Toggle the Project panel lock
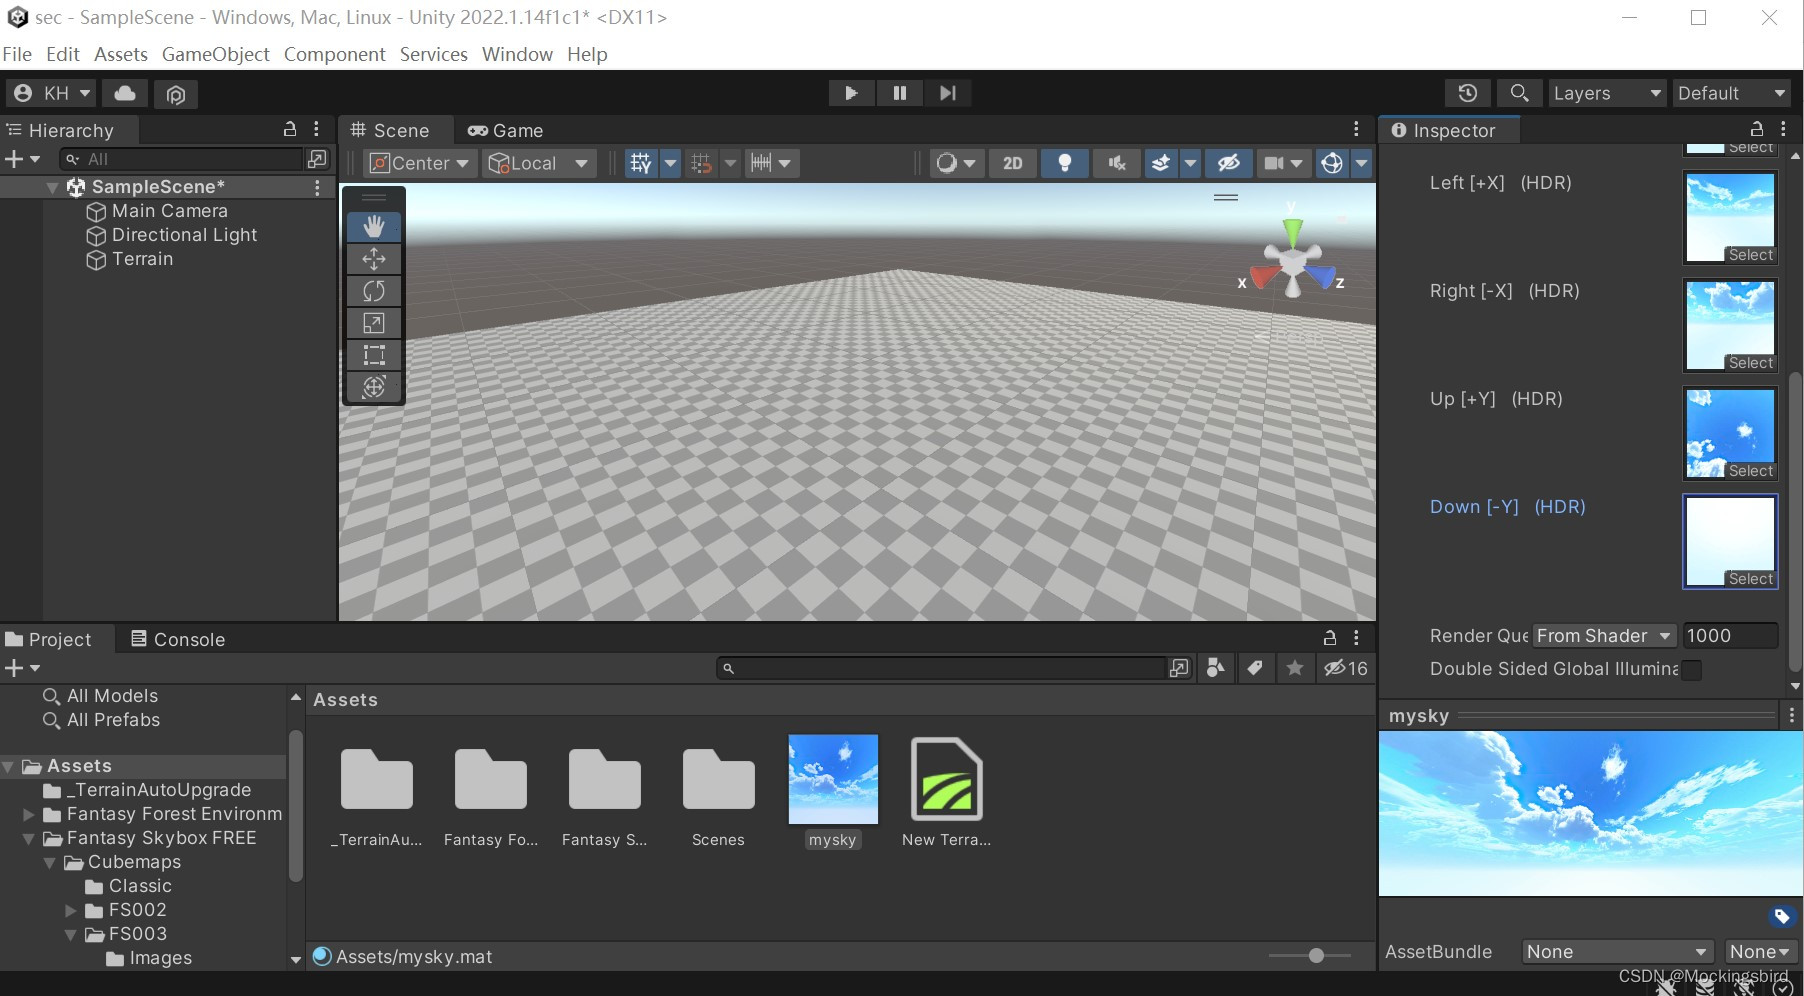 (x=1330, y=637)
